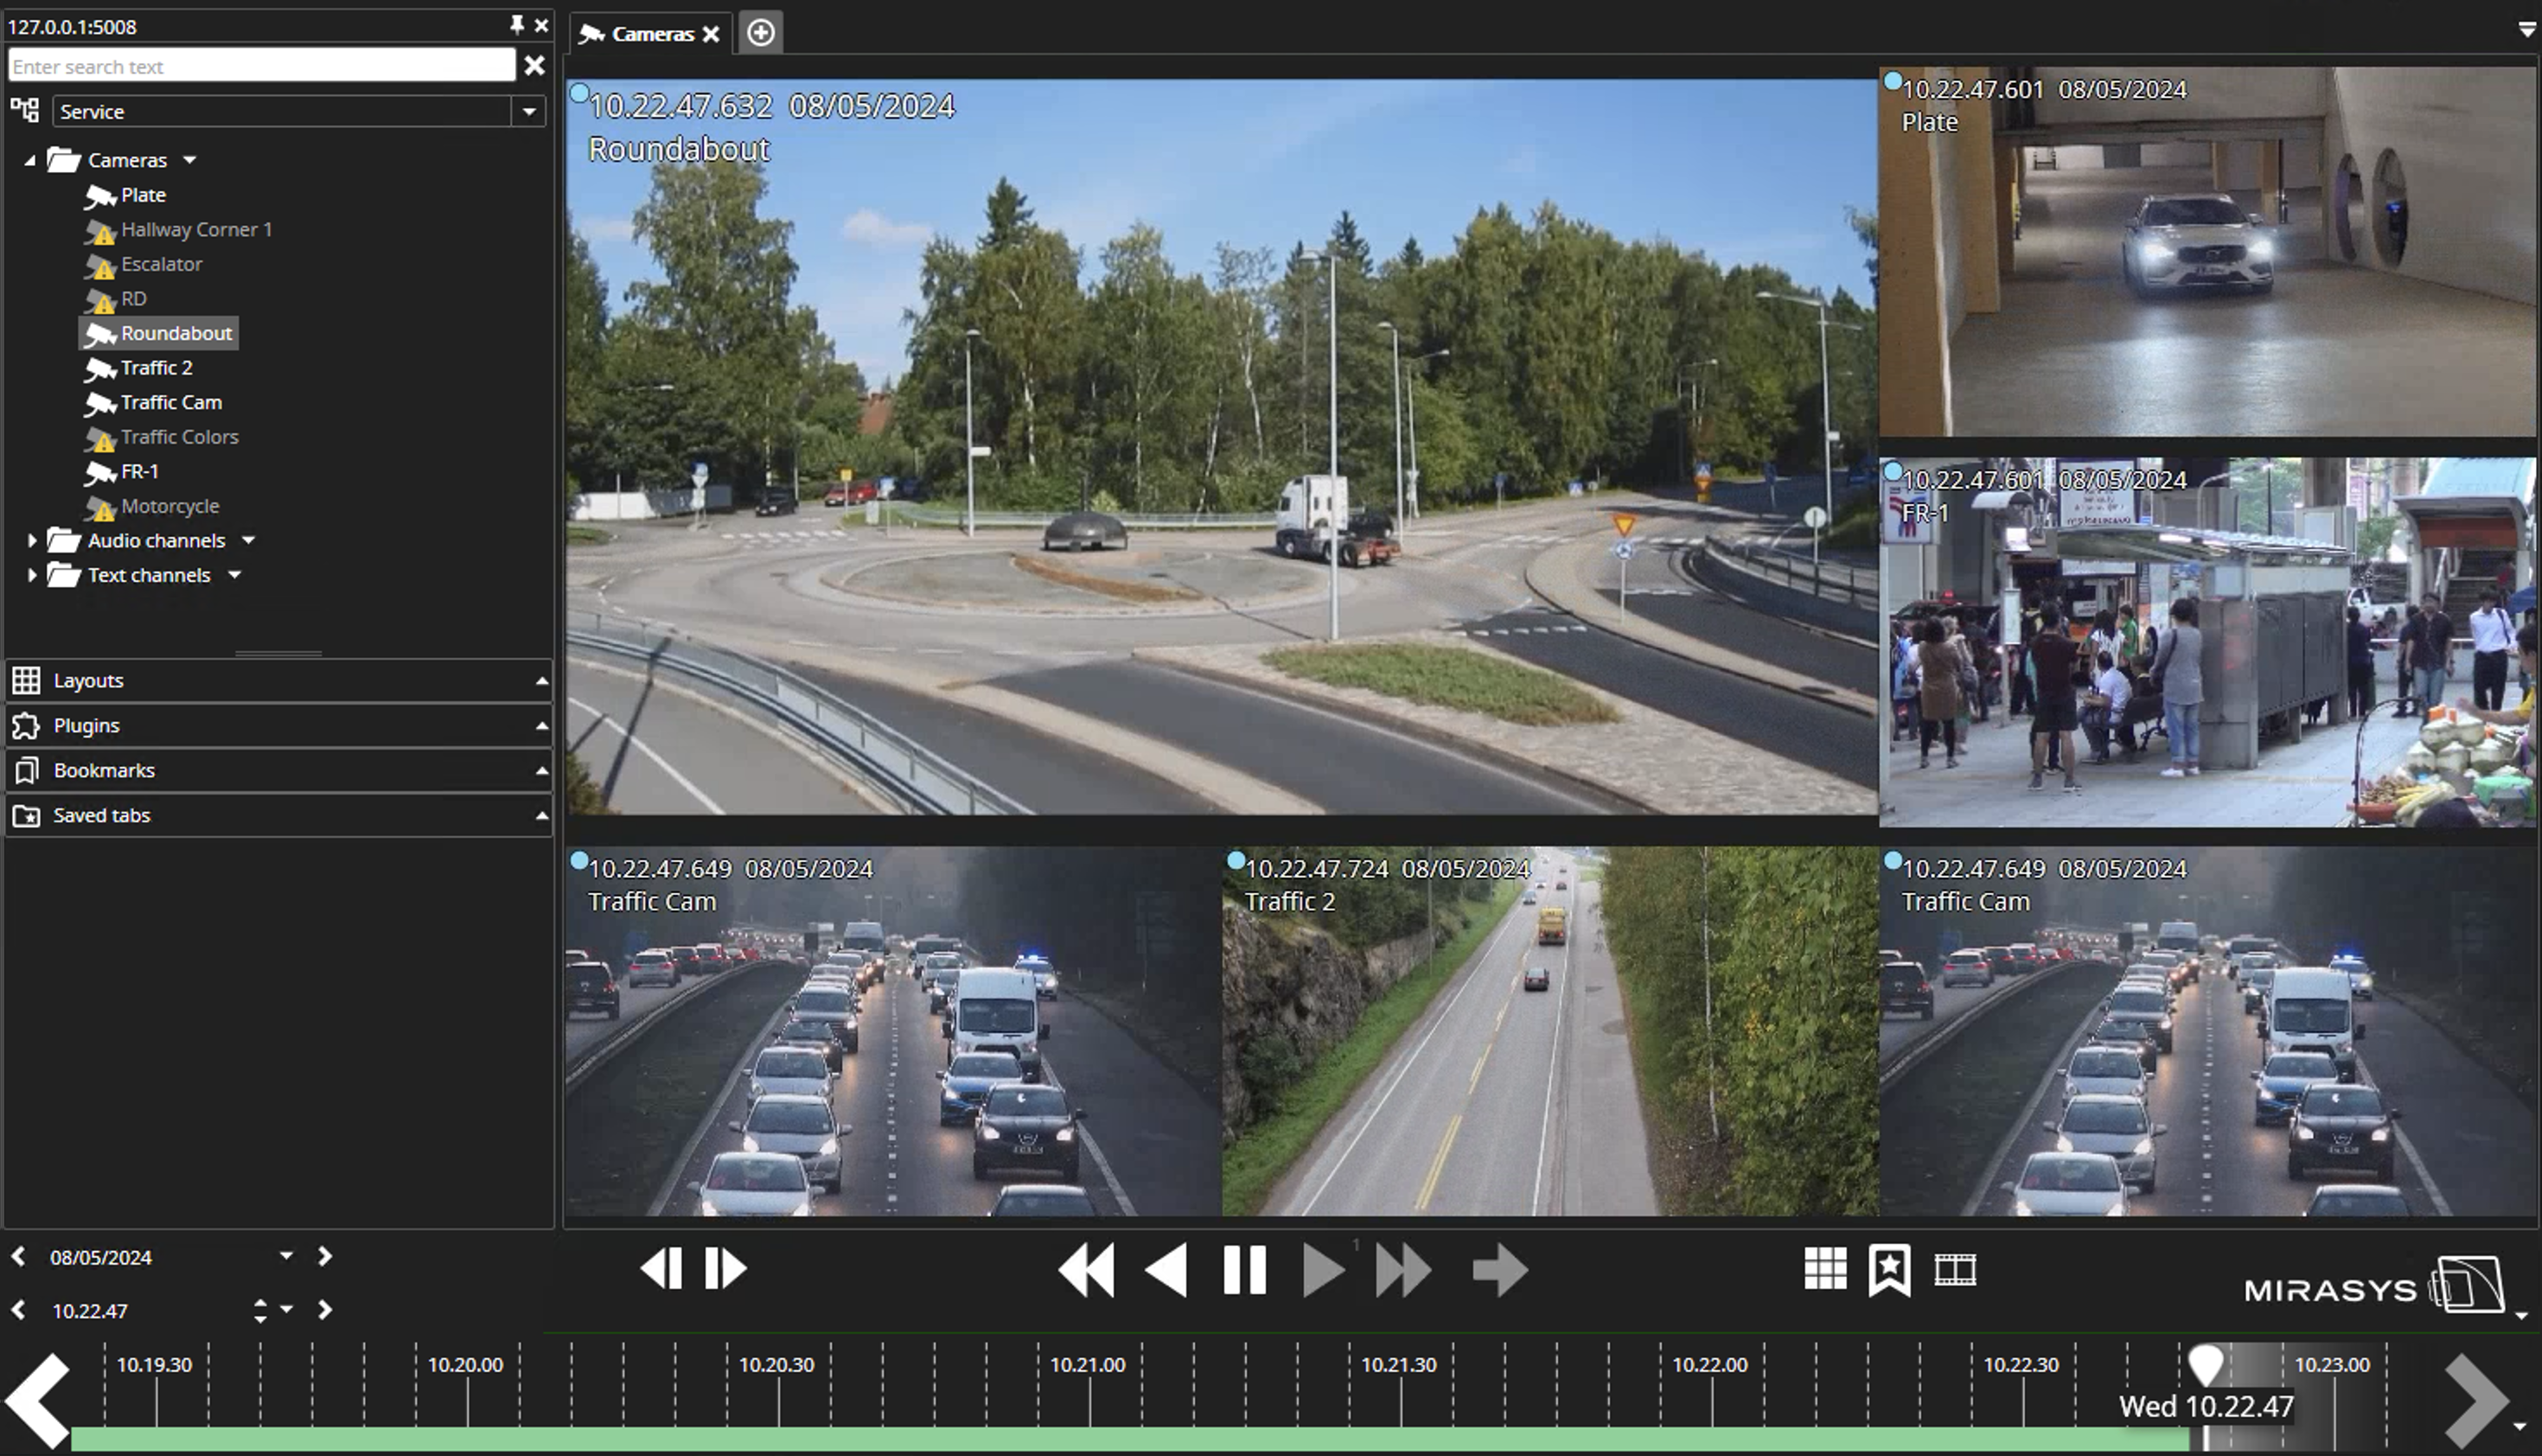Click the pause playback button
Screen dimensions: 2542x1456
pyautogui.click(x=1244, y=1270)
